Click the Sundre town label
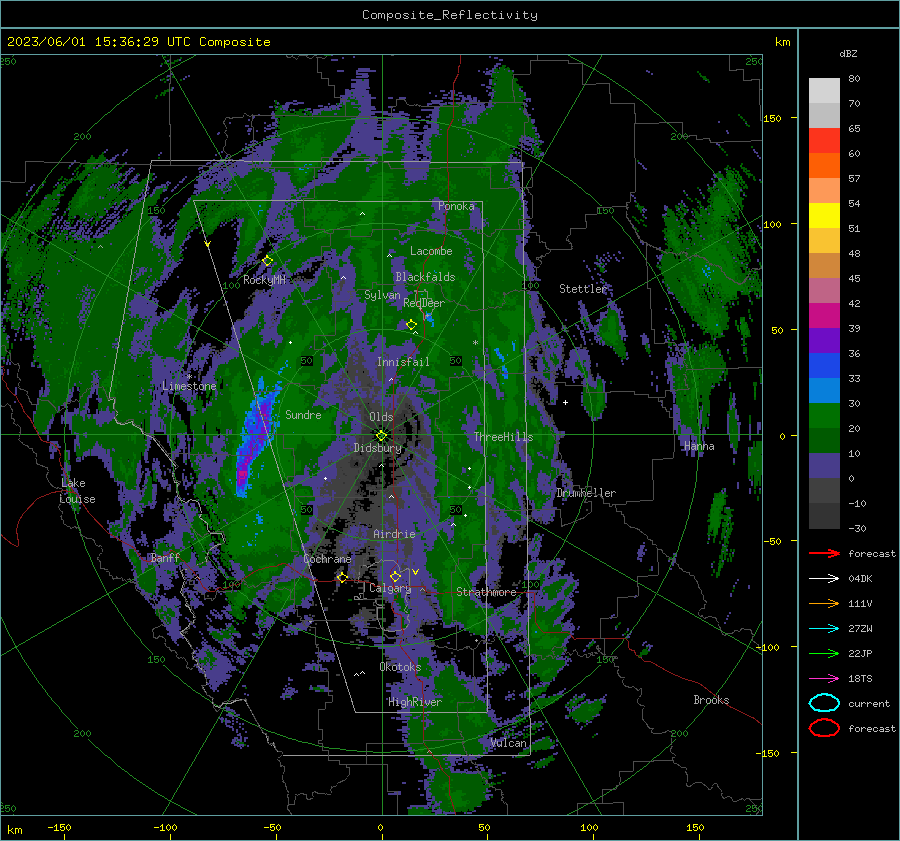This screenshot has width=900, height=841. 303,414
